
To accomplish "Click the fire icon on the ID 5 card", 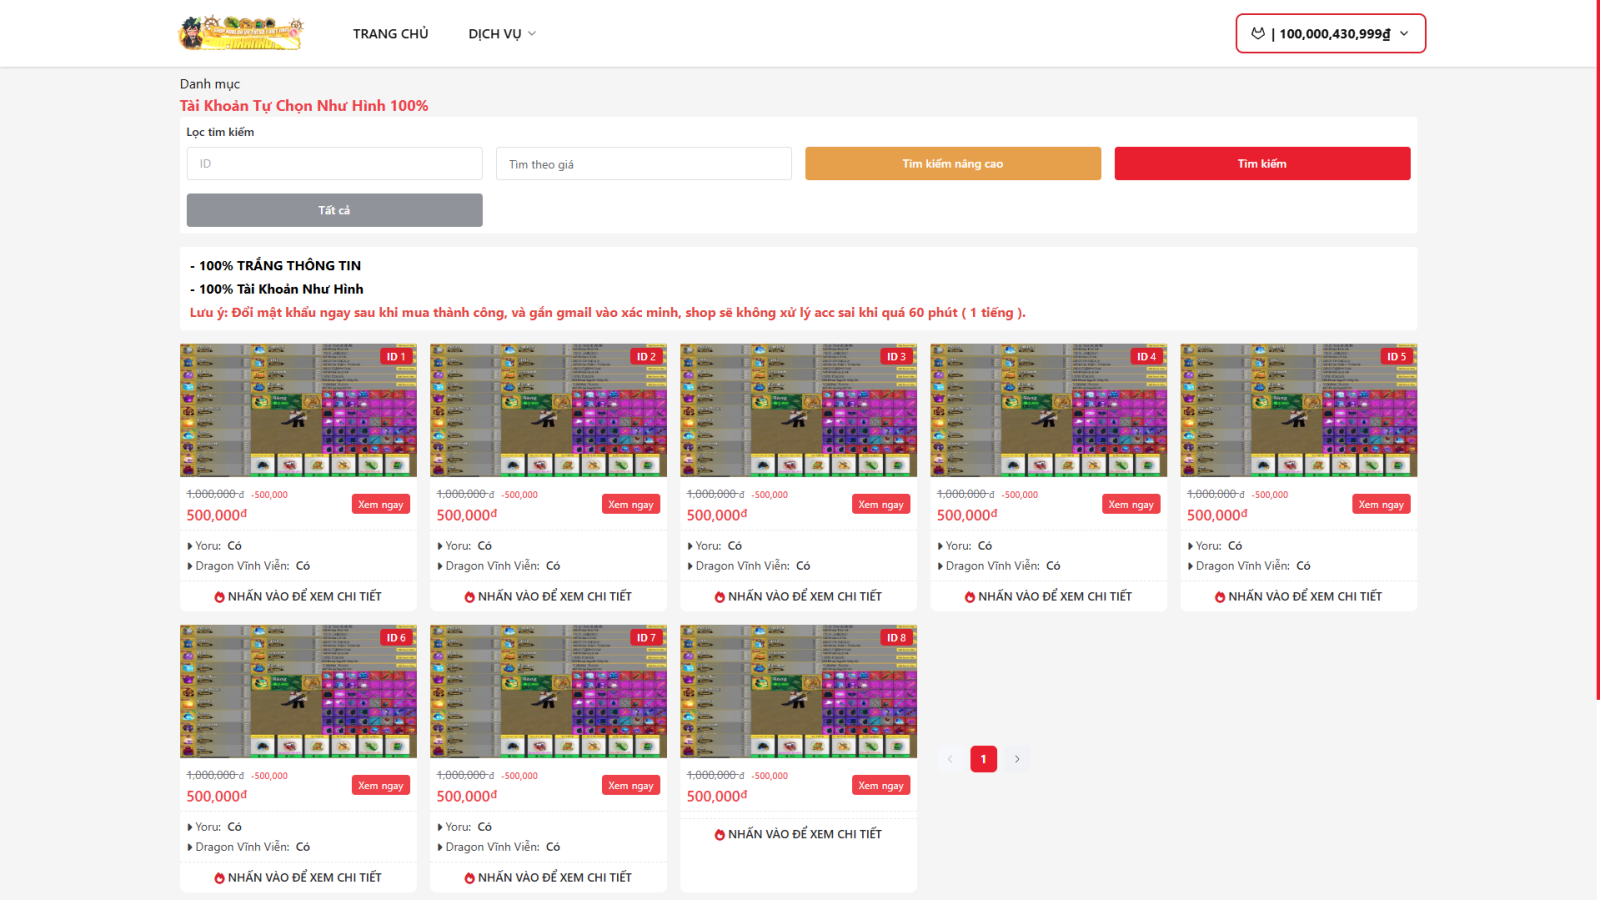I will click(1220, 597).
